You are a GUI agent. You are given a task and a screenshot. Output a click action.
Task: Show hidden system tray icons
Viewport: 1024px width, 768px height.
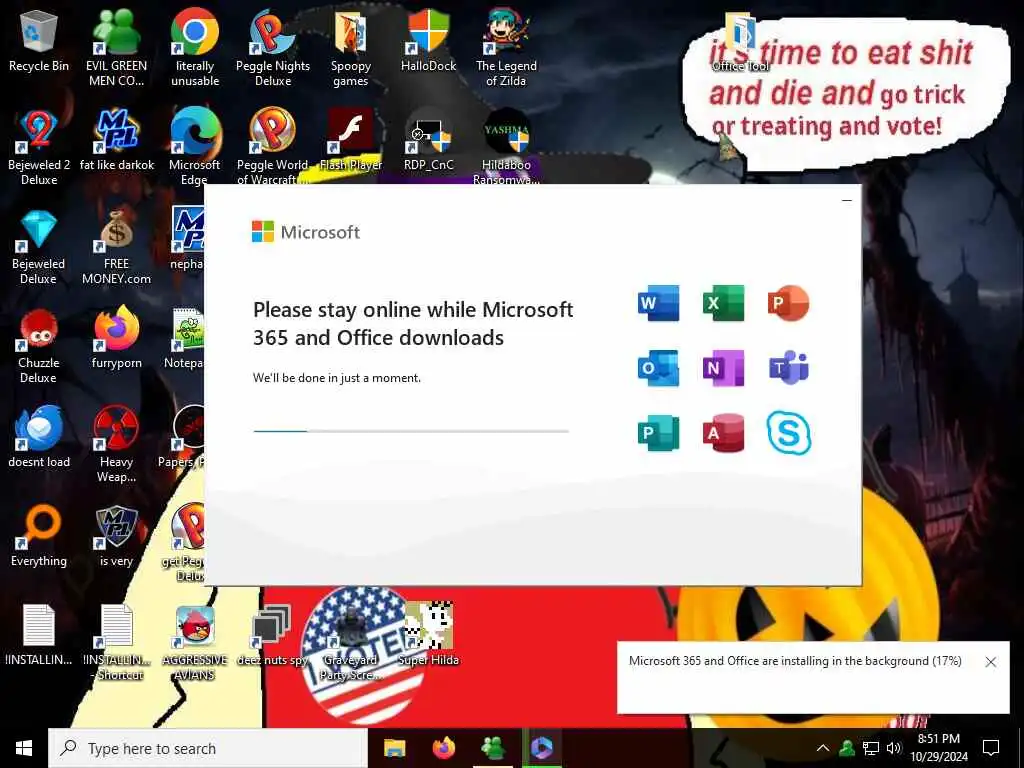pos(823,748)
